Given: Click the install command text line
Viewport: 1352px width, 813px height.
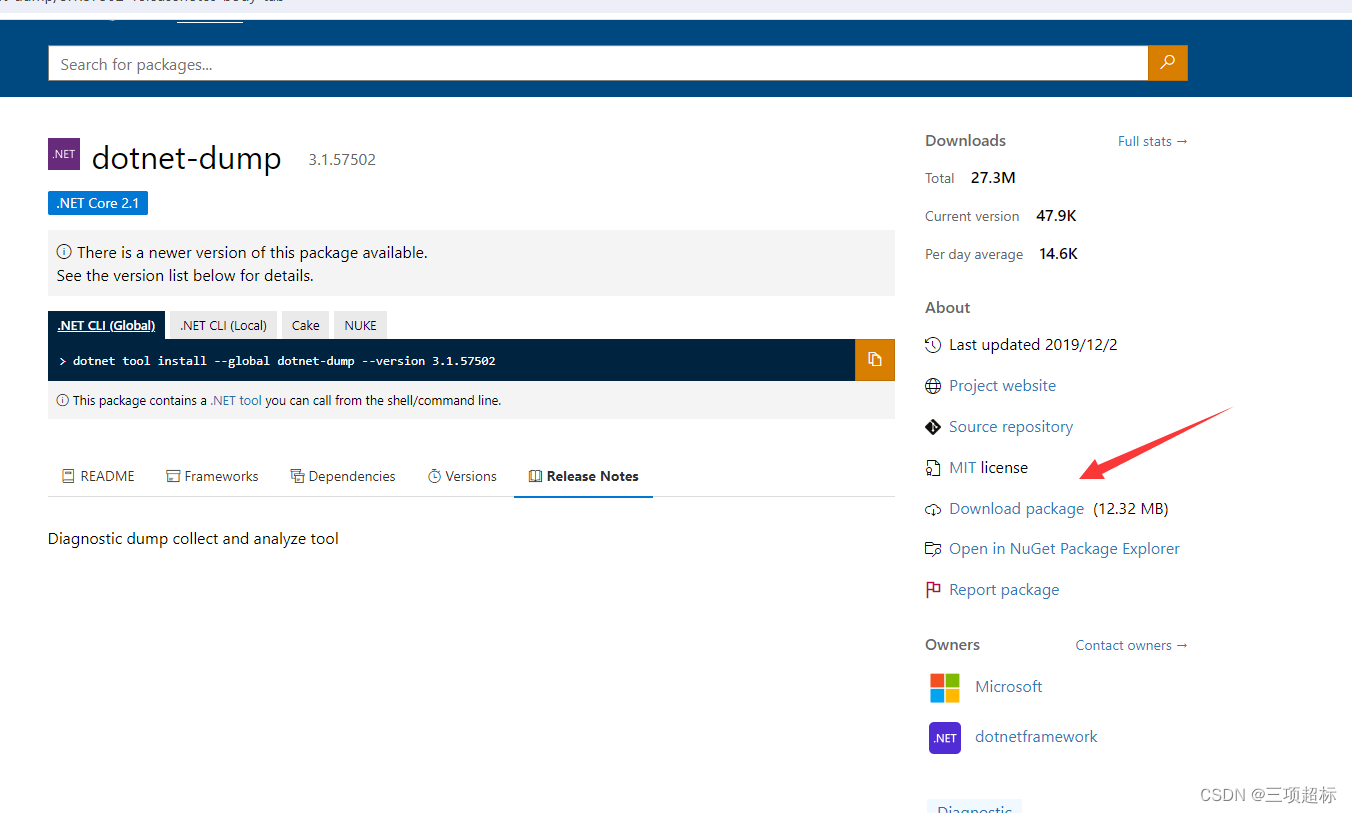Looking at the screenshot, I should [284, 360].
